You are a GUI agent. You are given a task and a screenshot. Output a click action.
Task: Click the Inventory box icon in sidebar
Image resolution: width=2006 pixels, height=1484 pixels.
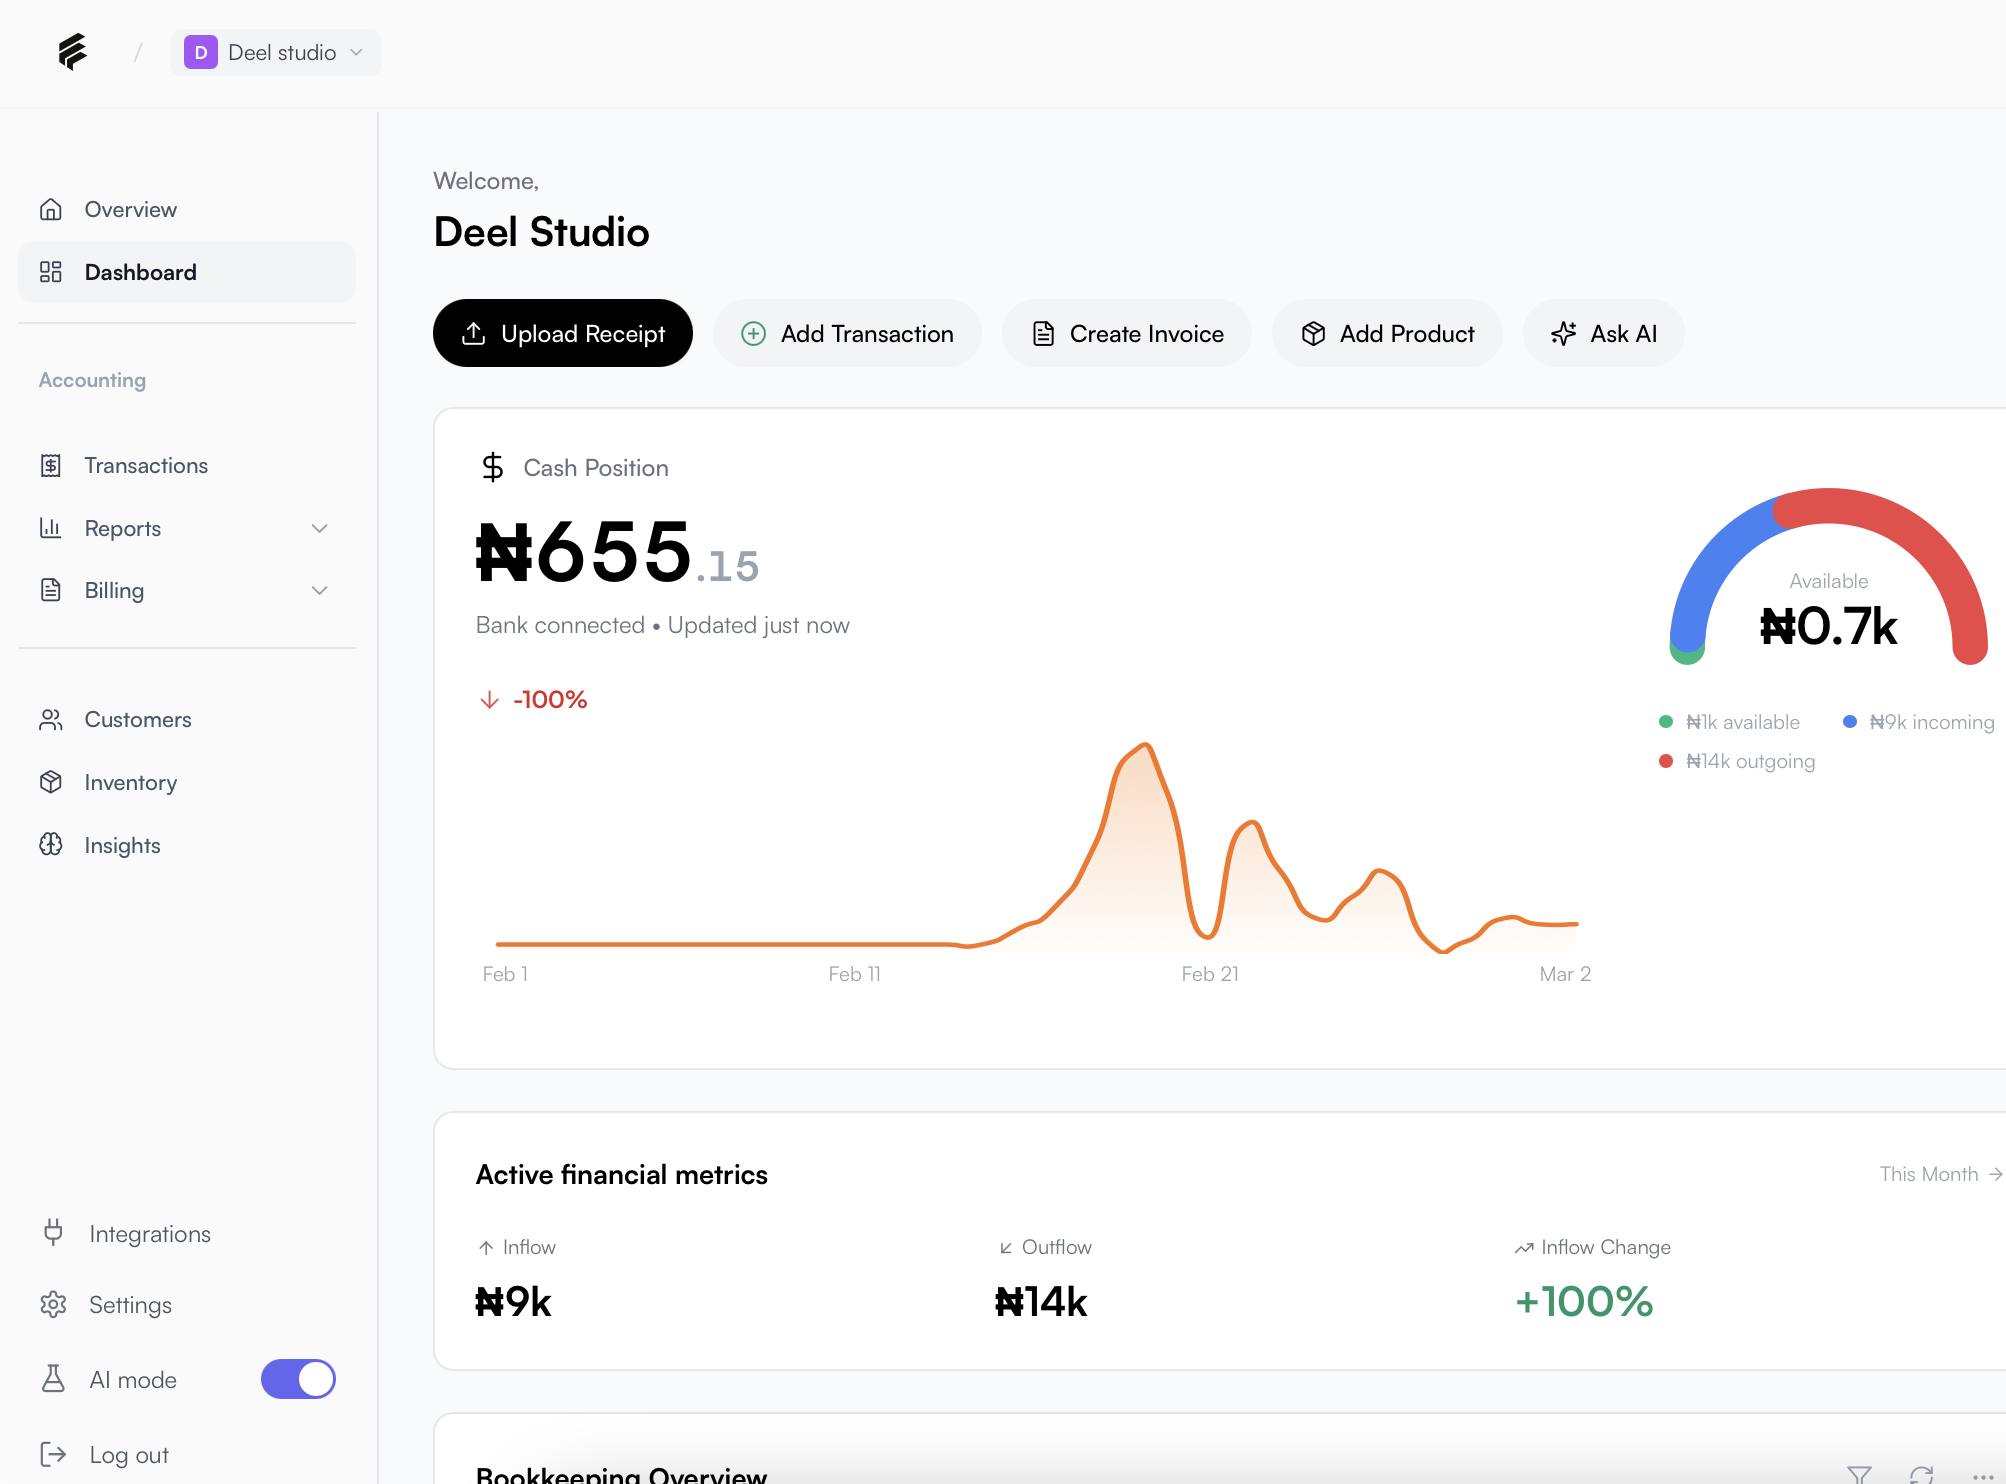[51, 782]
